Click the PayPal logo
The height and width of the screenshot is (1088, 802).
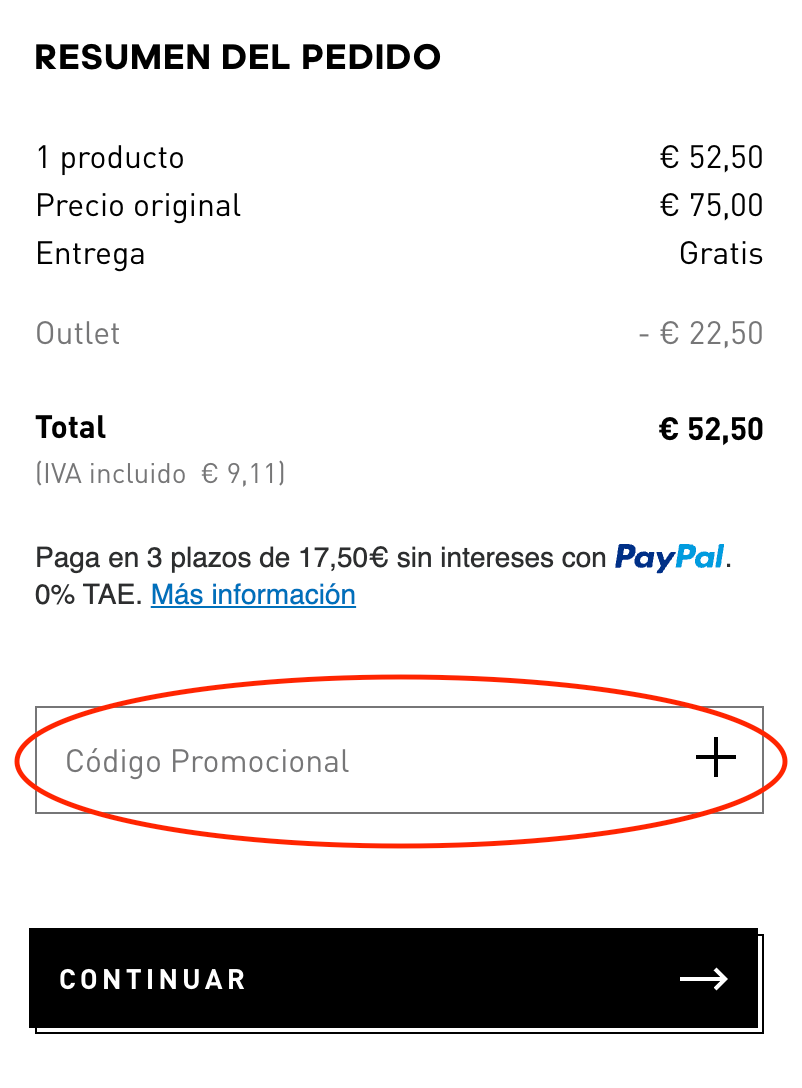(669, 556)
